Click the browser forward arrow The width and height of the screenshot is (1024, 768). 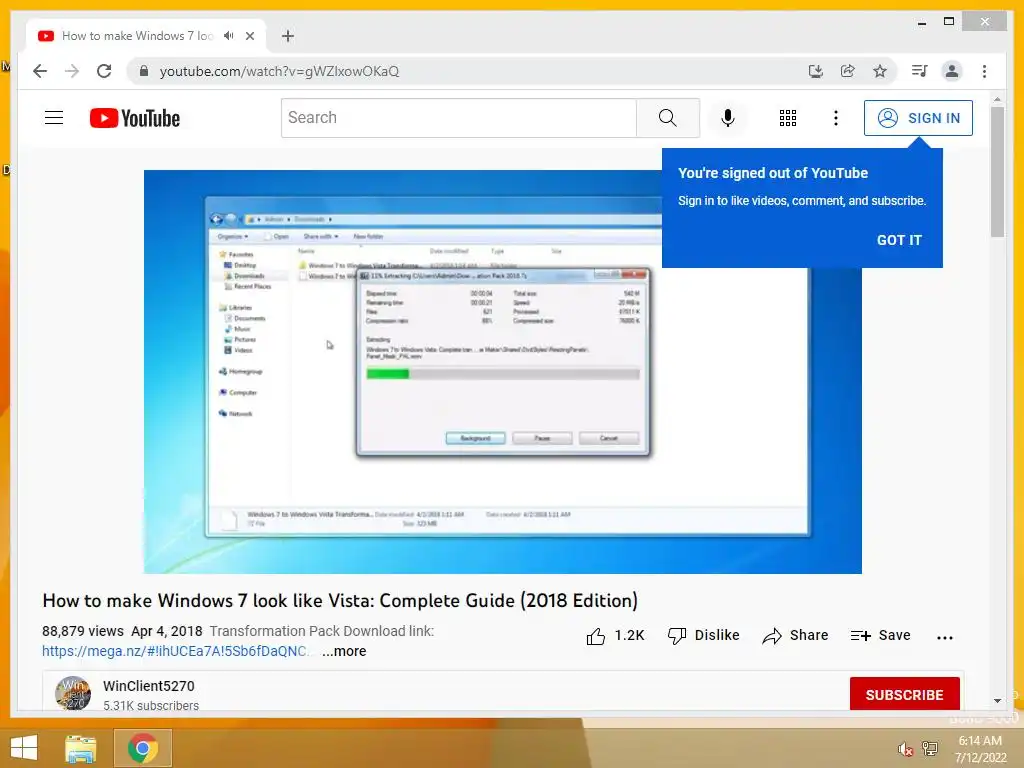pyautogui.click(x=72, y=71)
